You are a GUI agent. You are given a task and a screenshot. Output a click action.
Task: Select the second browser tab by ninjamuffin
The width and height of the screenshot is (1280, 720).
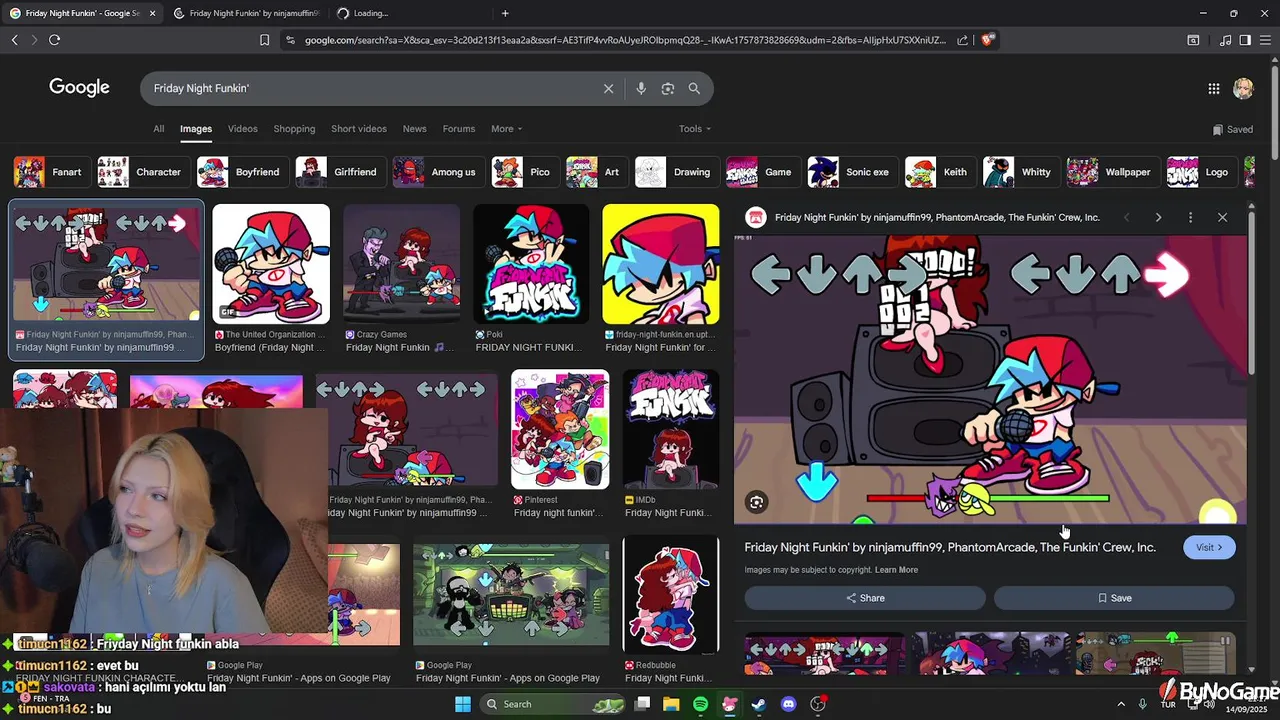tap(247, 13)
